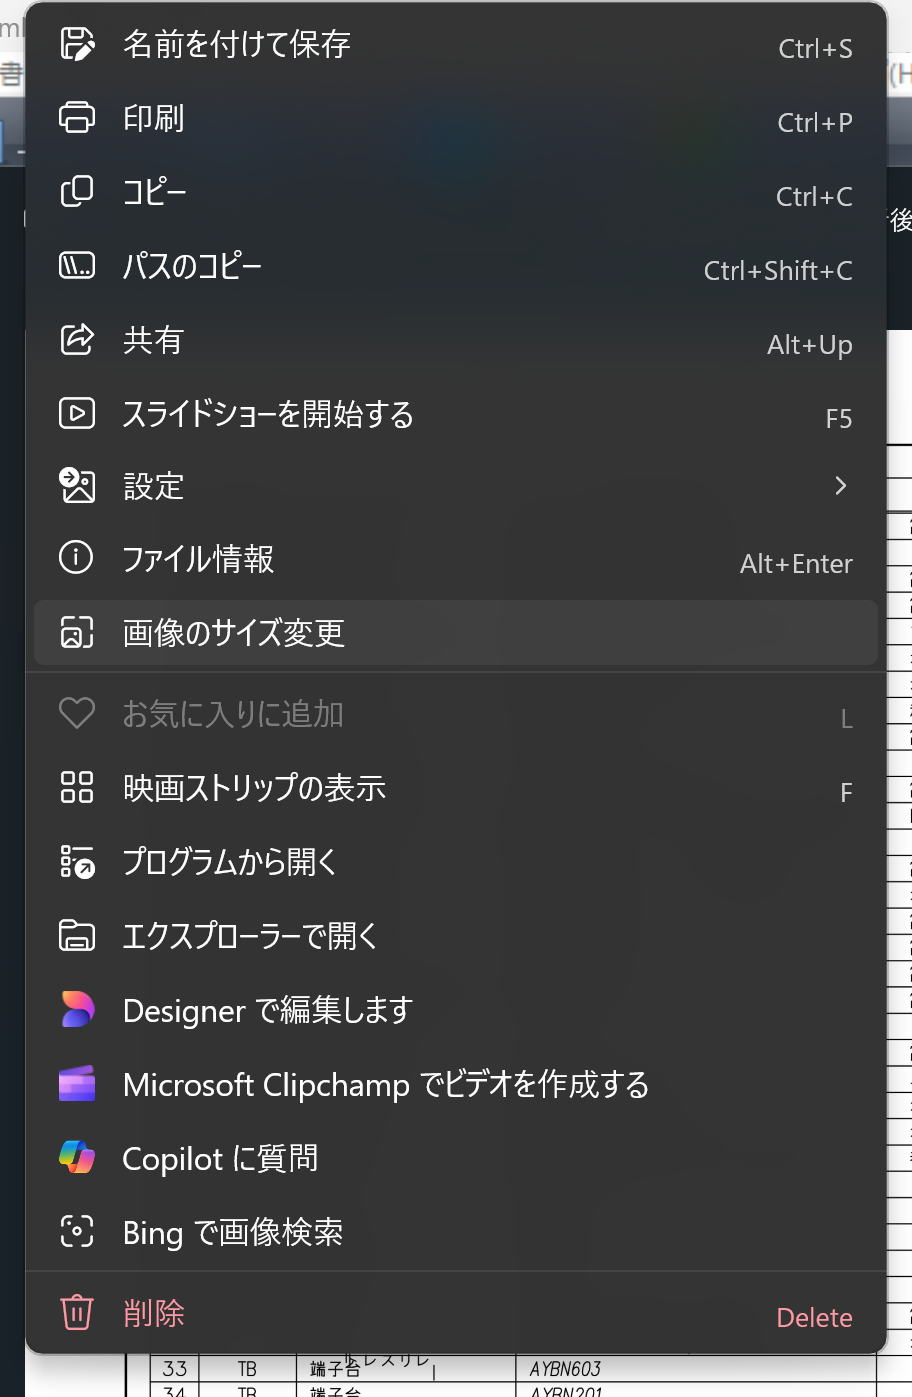Click the Clipchamp purple icon
912x1397 pixels.
tap(77, 1084)
